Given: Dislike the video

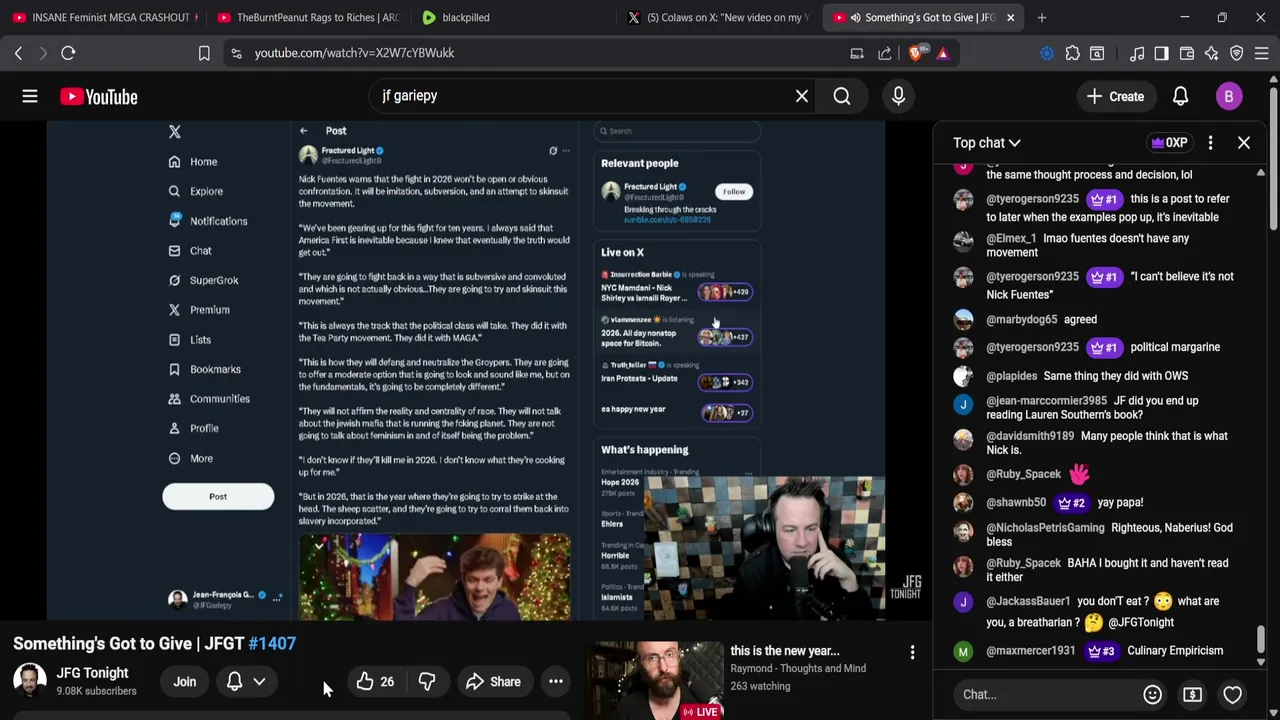Looking at the screenshot, I should pyautogui.click(x=427, y=682).
